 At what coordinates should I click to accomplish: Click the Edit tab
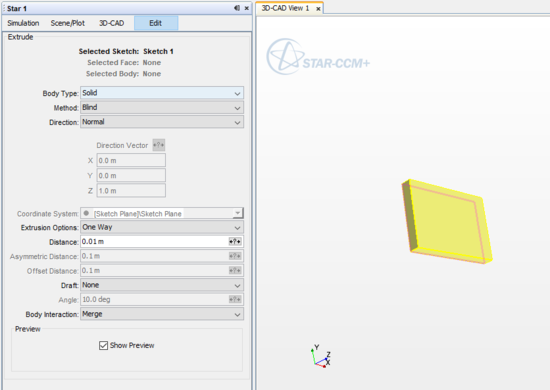pyautogui.click(x=156, y=23)
